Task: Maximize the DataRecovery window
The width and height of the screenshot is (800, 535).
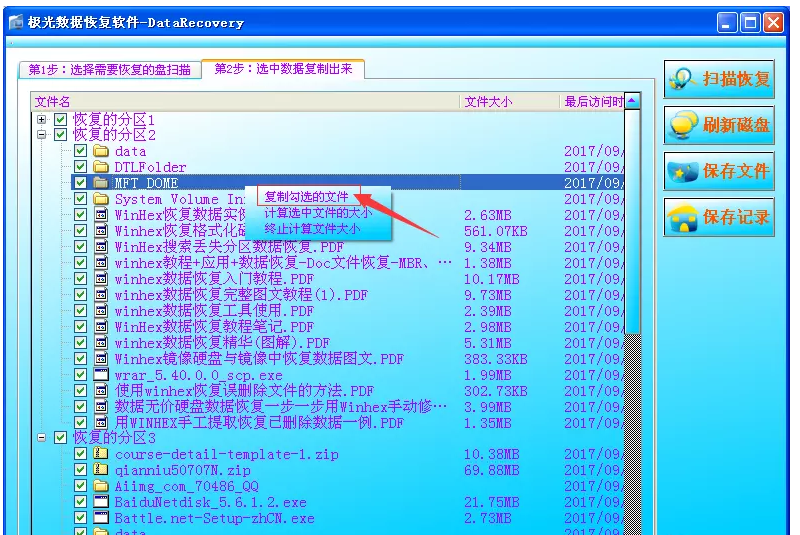Action: (750, 22)
